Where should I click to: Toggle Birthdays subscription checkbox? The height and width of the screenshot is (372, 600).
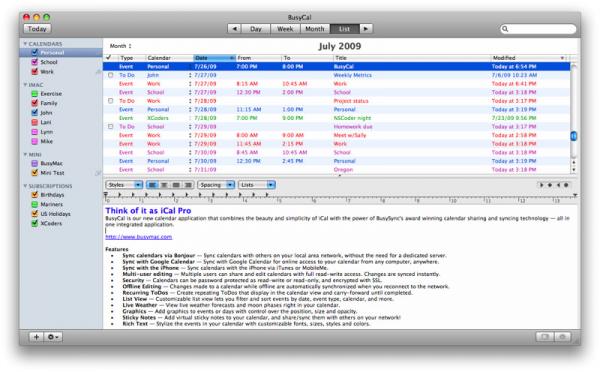(34, 194)
